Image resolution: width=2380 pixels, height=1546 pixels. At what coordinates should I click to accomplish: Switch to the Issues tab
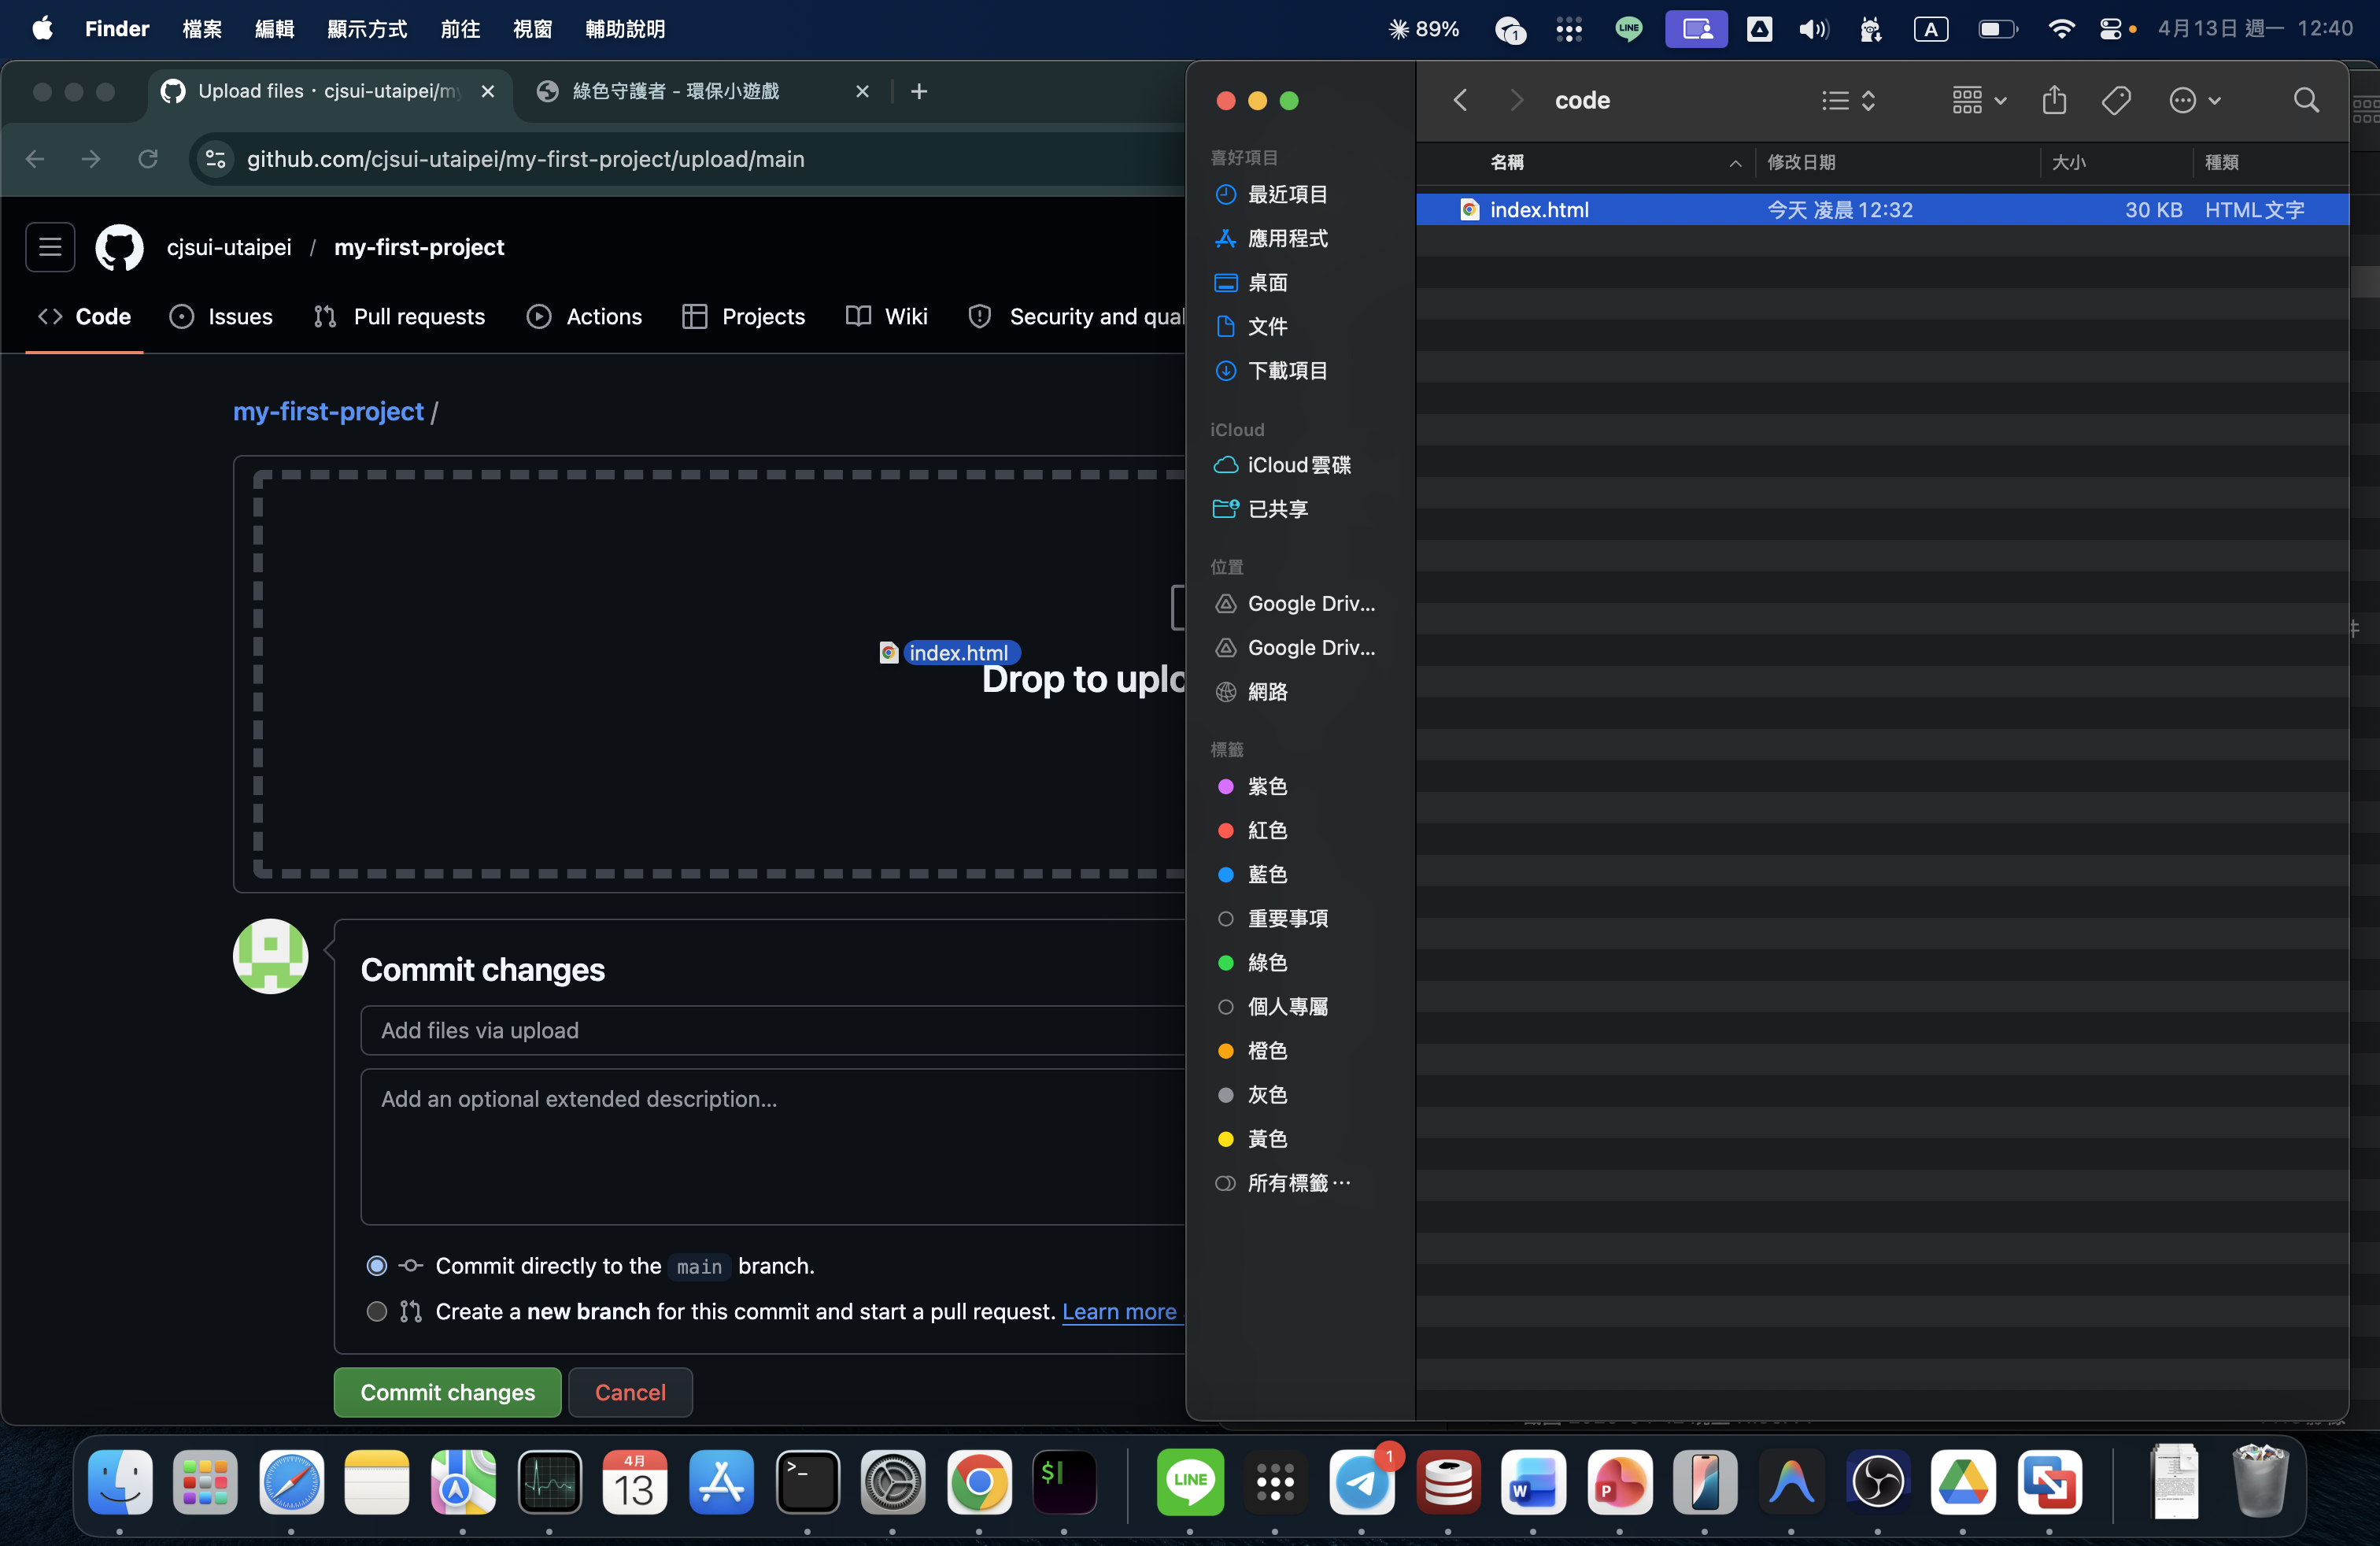point(221,316)
